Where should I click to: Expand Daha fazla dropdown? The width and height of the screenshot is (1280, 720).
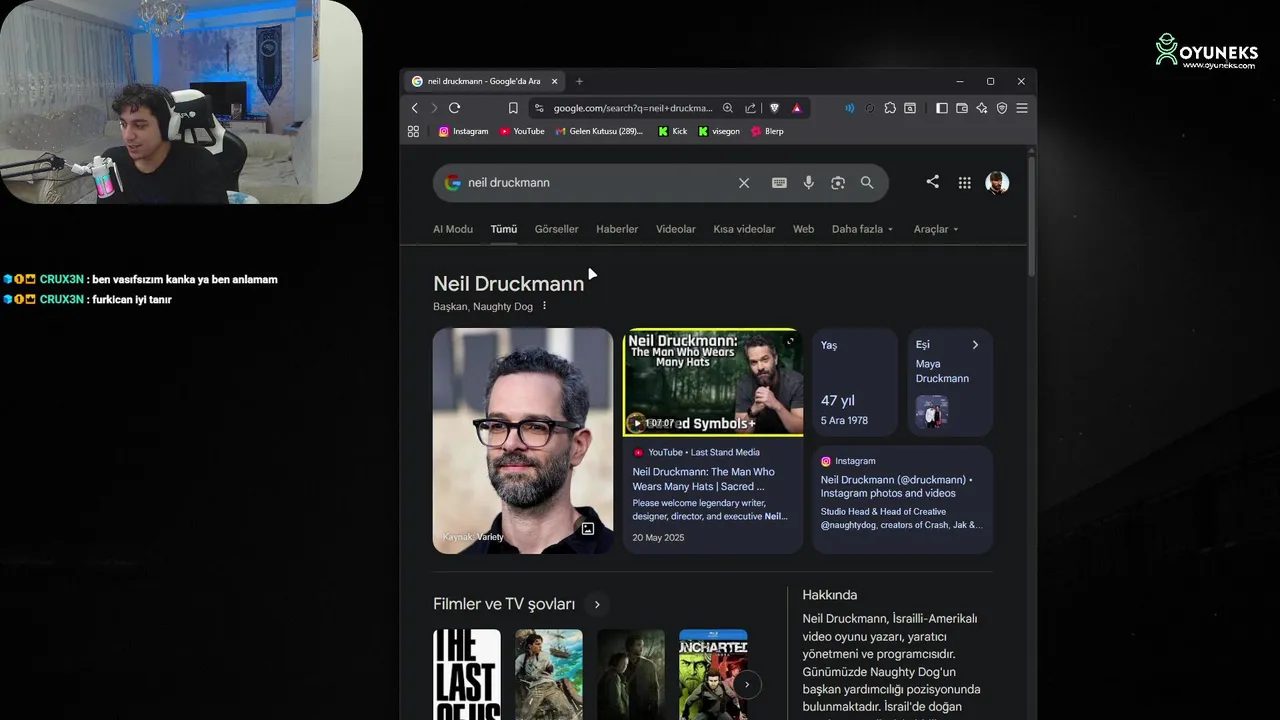coord(862,229)
